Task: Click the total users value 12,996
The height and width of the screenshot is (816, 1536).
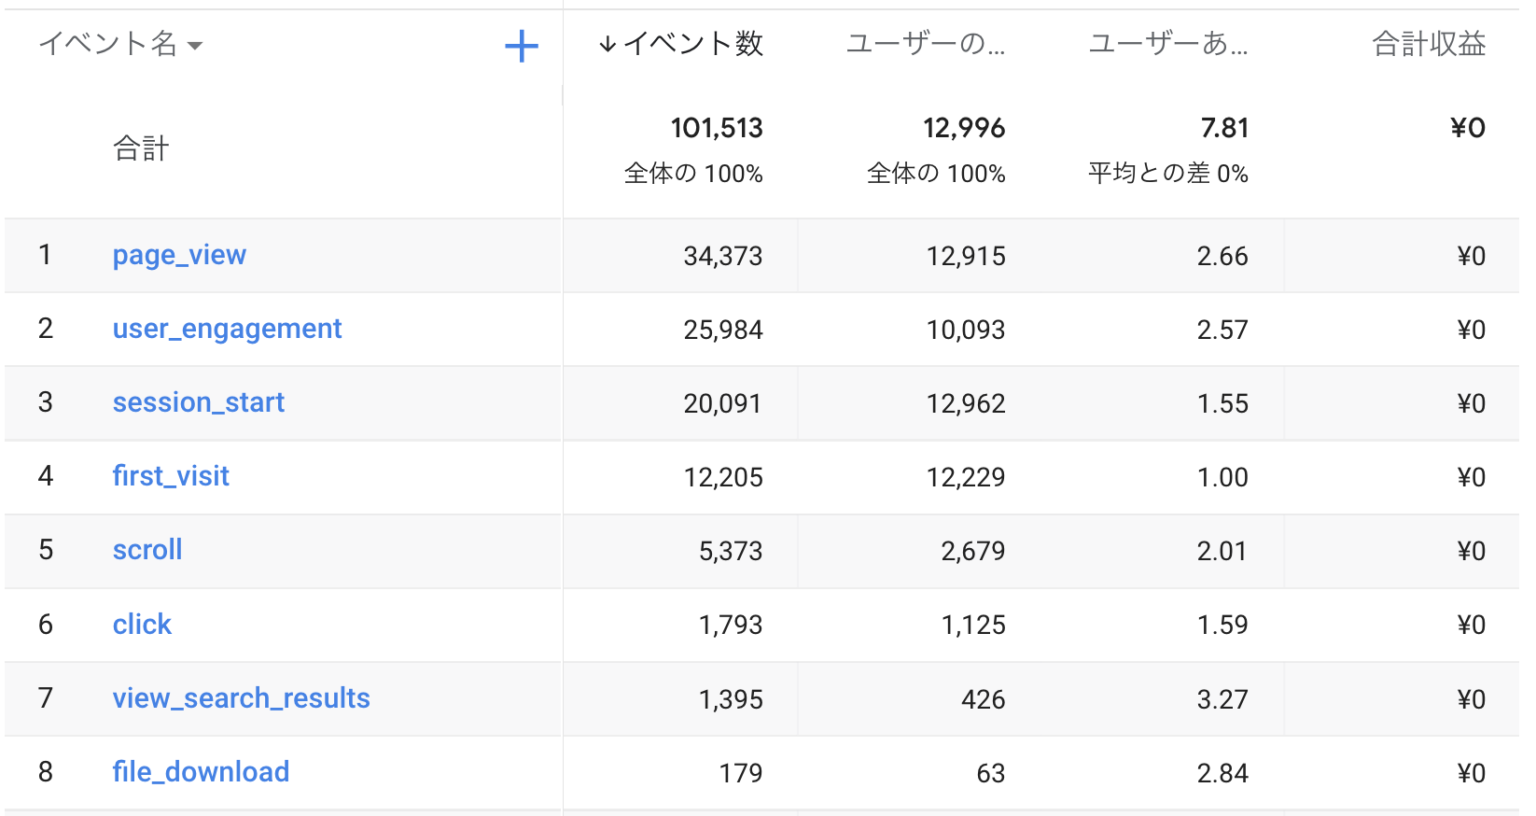Action: (963, 128)
